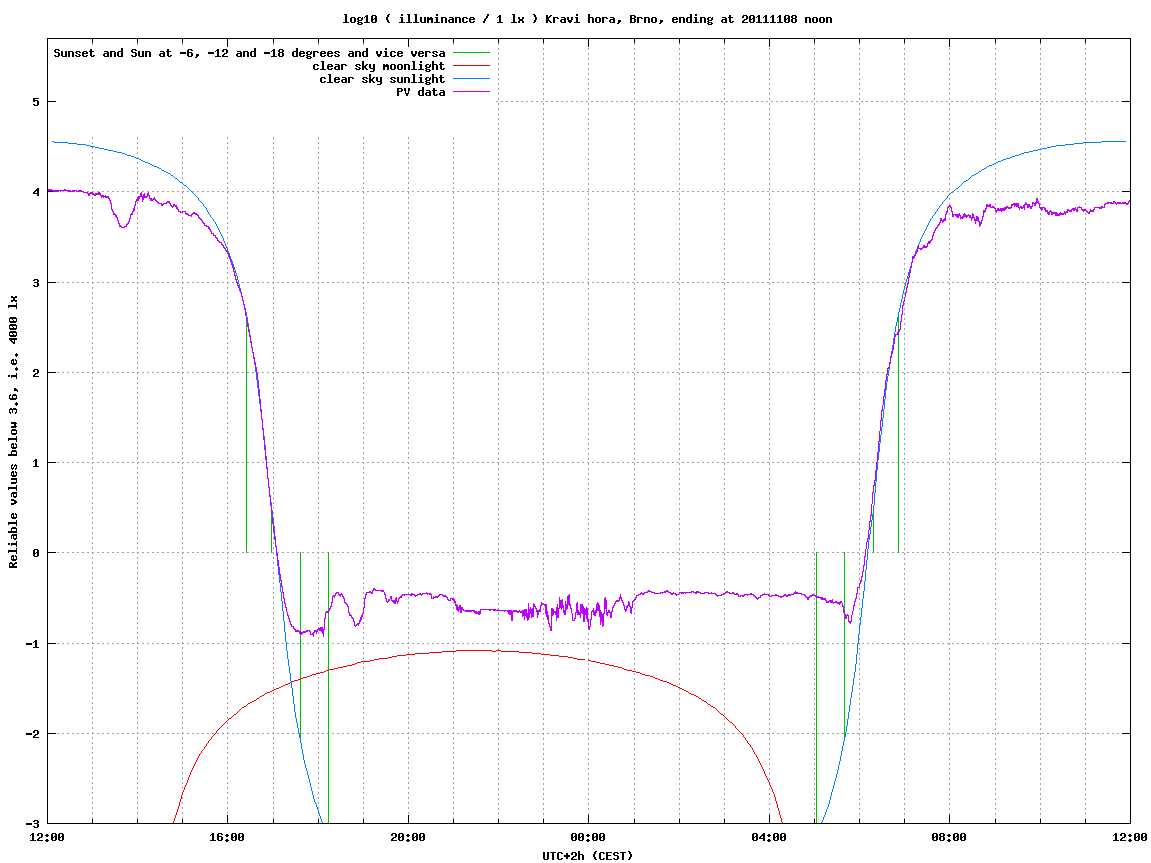Click the legend label 'PV data'
Screen dimensions: 1151x863
(x=421, y=92)
